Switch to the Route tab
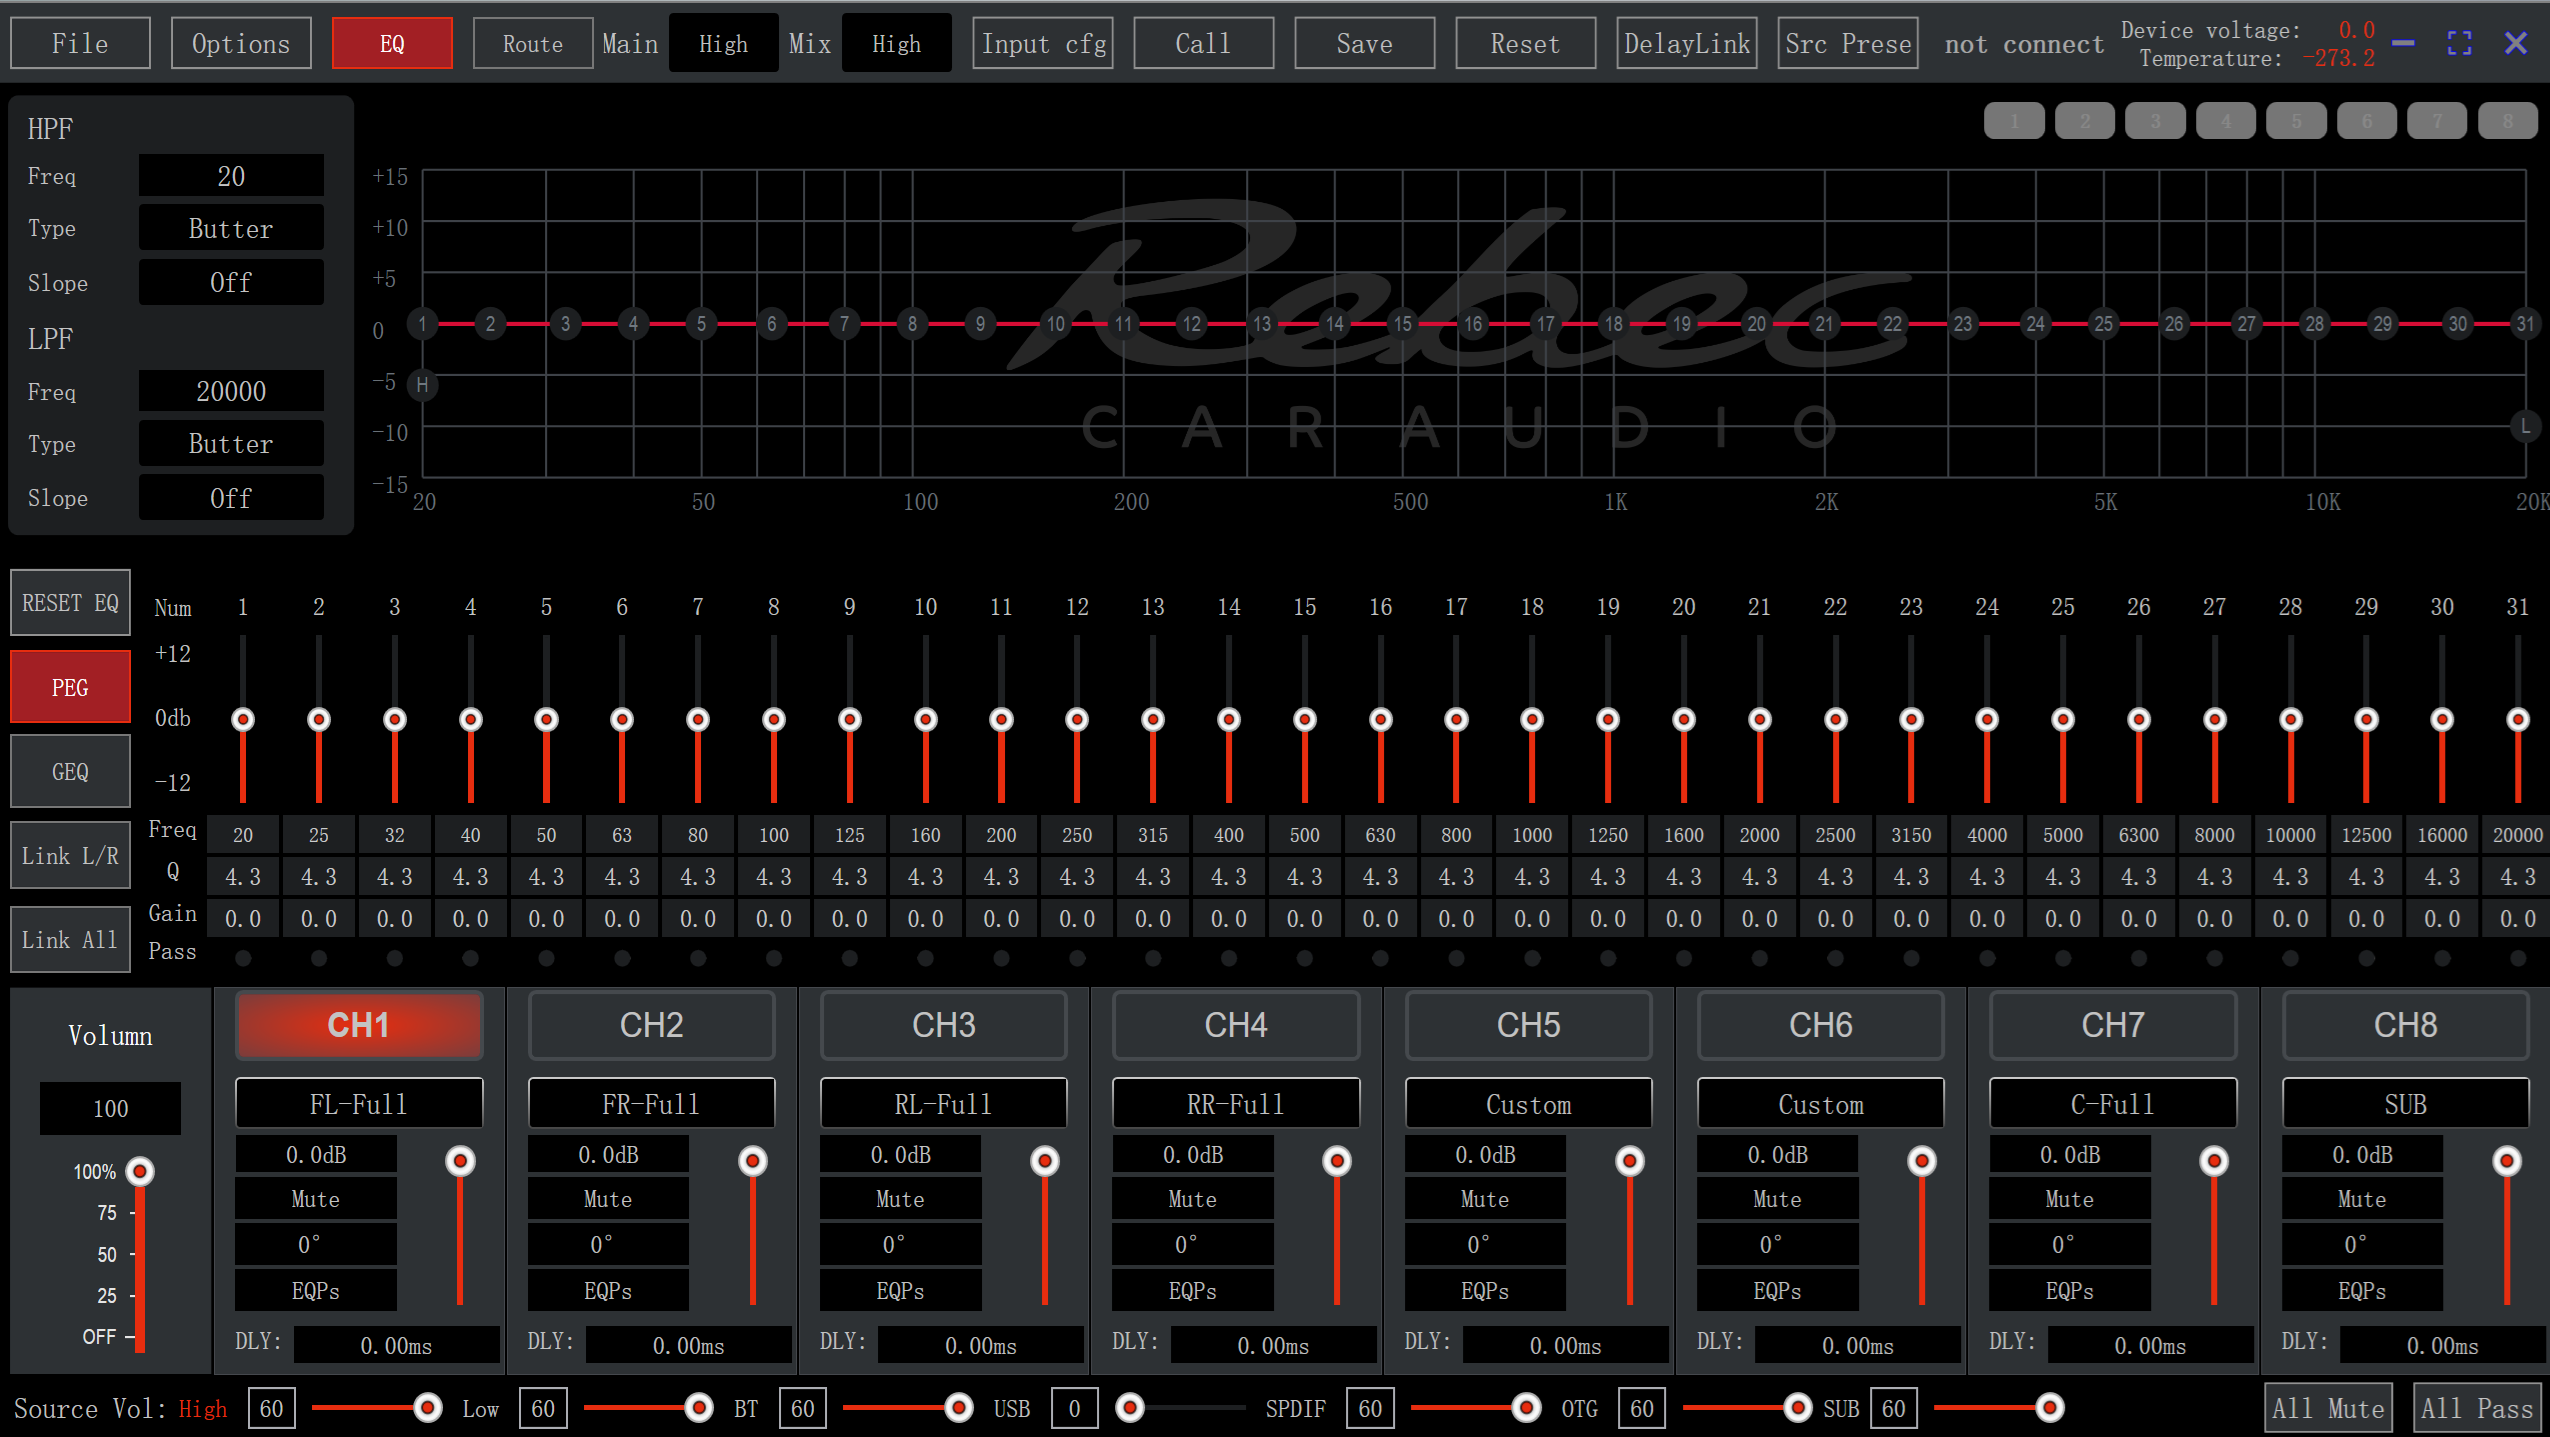Image resolution: width=2550 pixels, height=1437 pixels. (532, 43)
